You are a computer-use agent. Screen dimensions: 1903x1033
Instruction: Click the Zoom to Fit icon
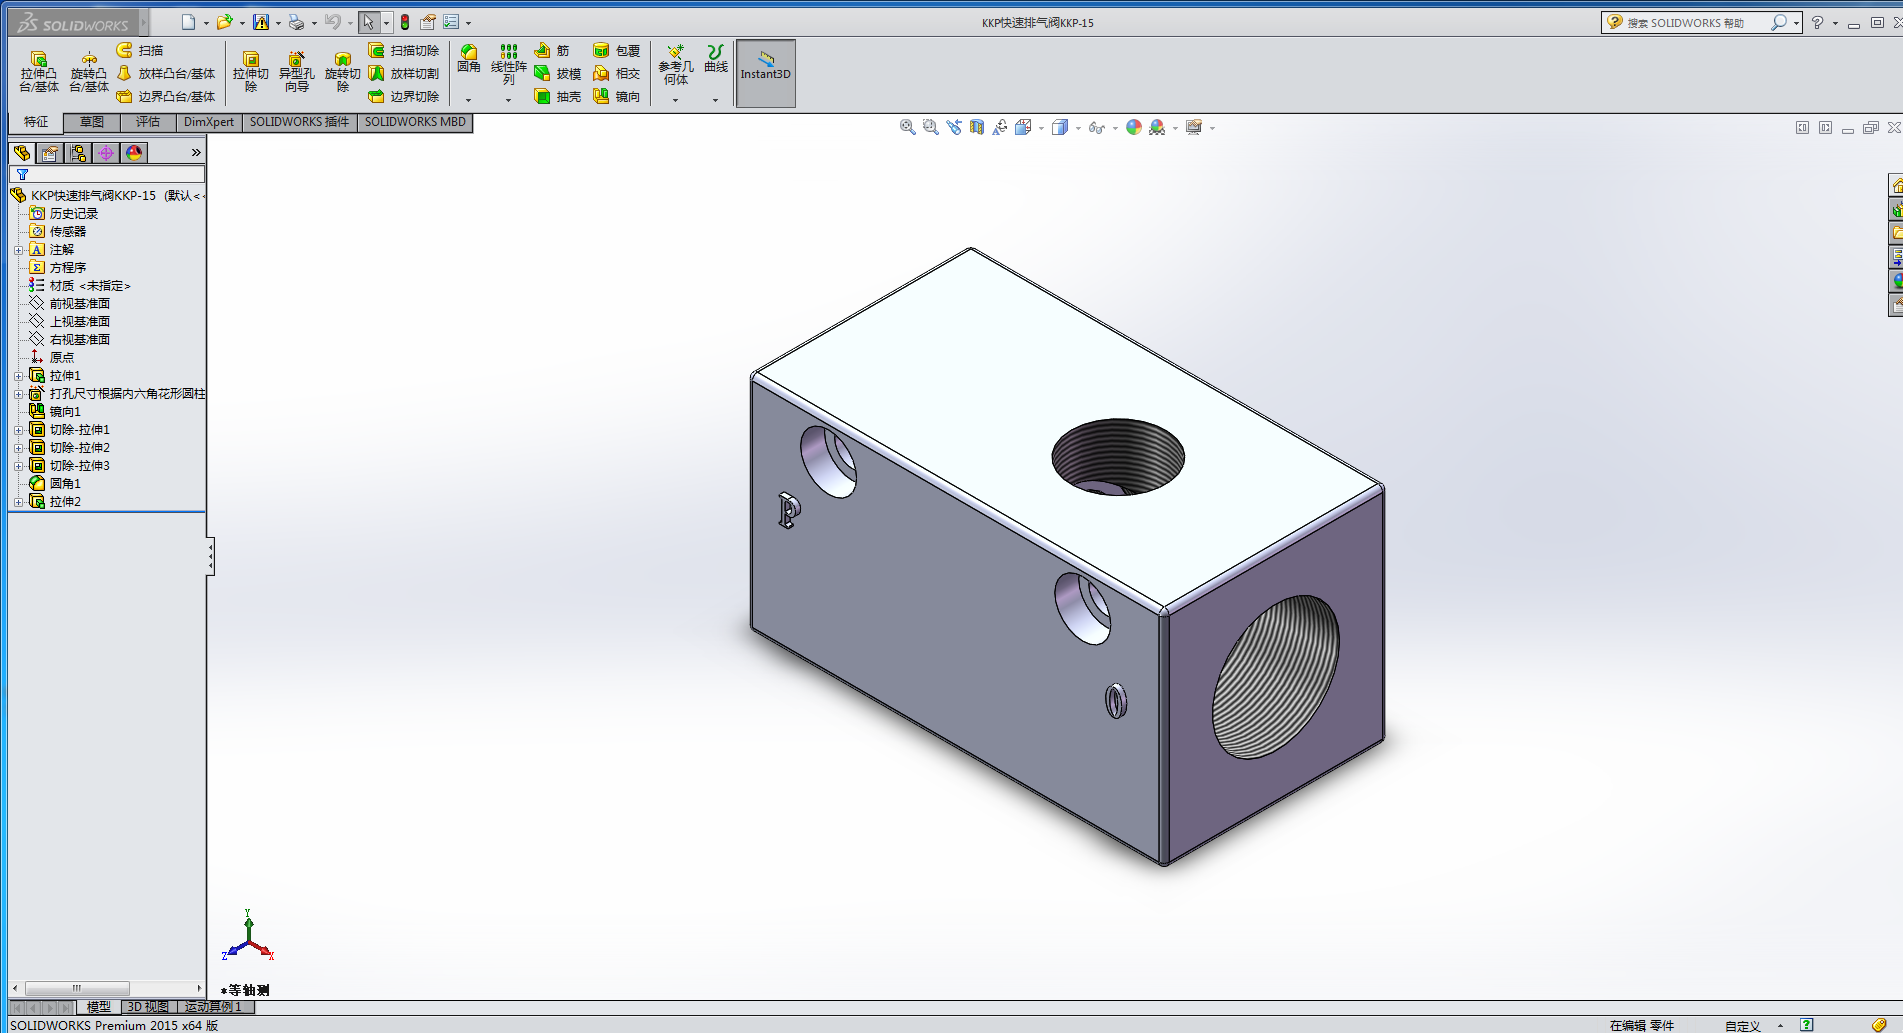(x=907, y=128)
